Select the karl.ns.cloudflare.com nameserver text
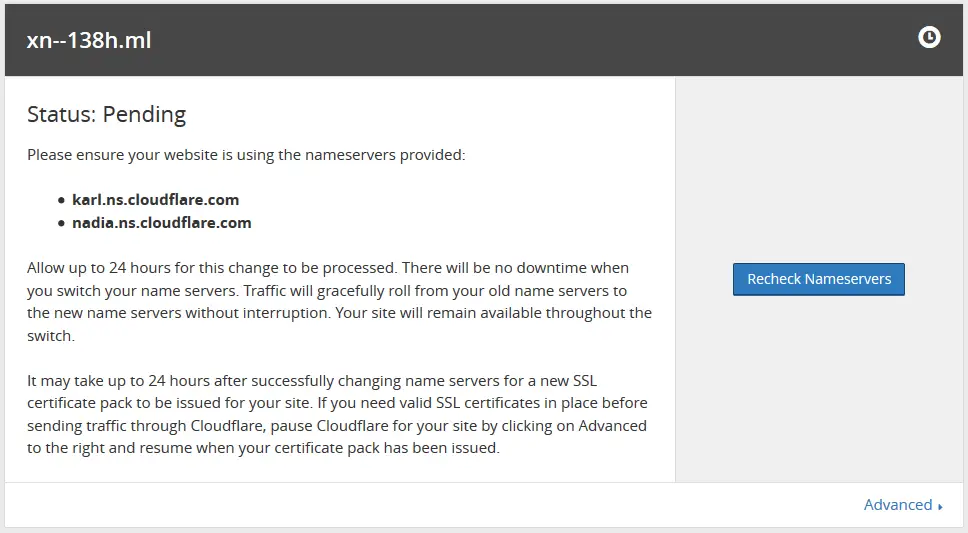The width and height of the screenshot is (968, 533). pyautogui.click(x=155, y=200)
